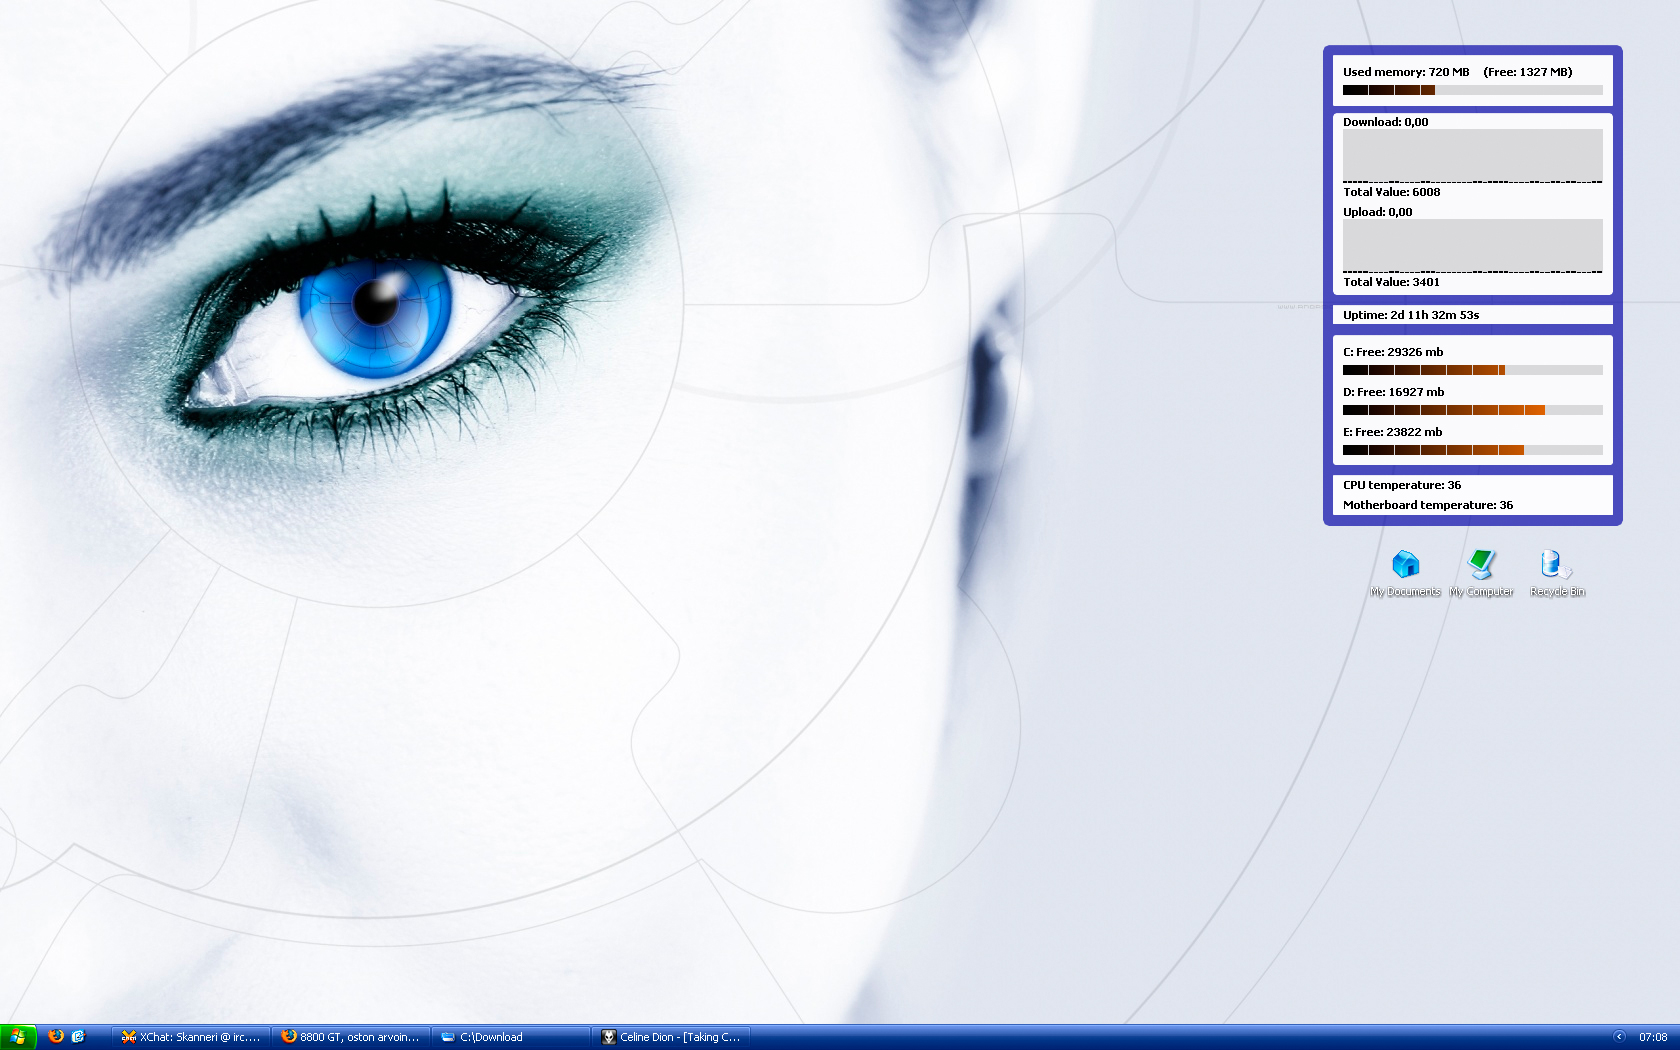Click the "(Free: 1327 MB)" memory text
1680x1050 pixels.
pyautogui.click(x=1528, y=72)
